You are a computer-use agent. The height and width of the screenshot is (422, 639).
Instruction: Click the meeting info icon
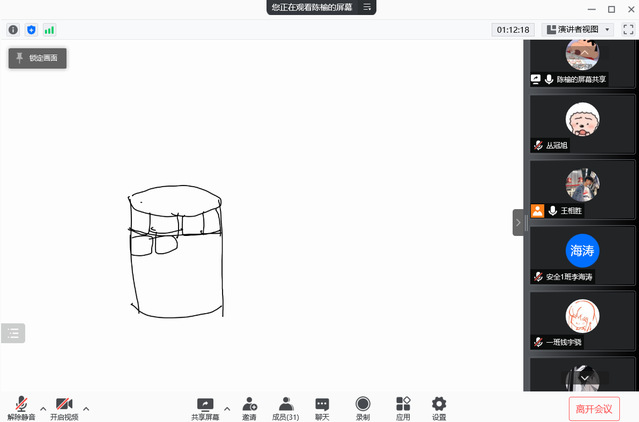coord(13,30)
